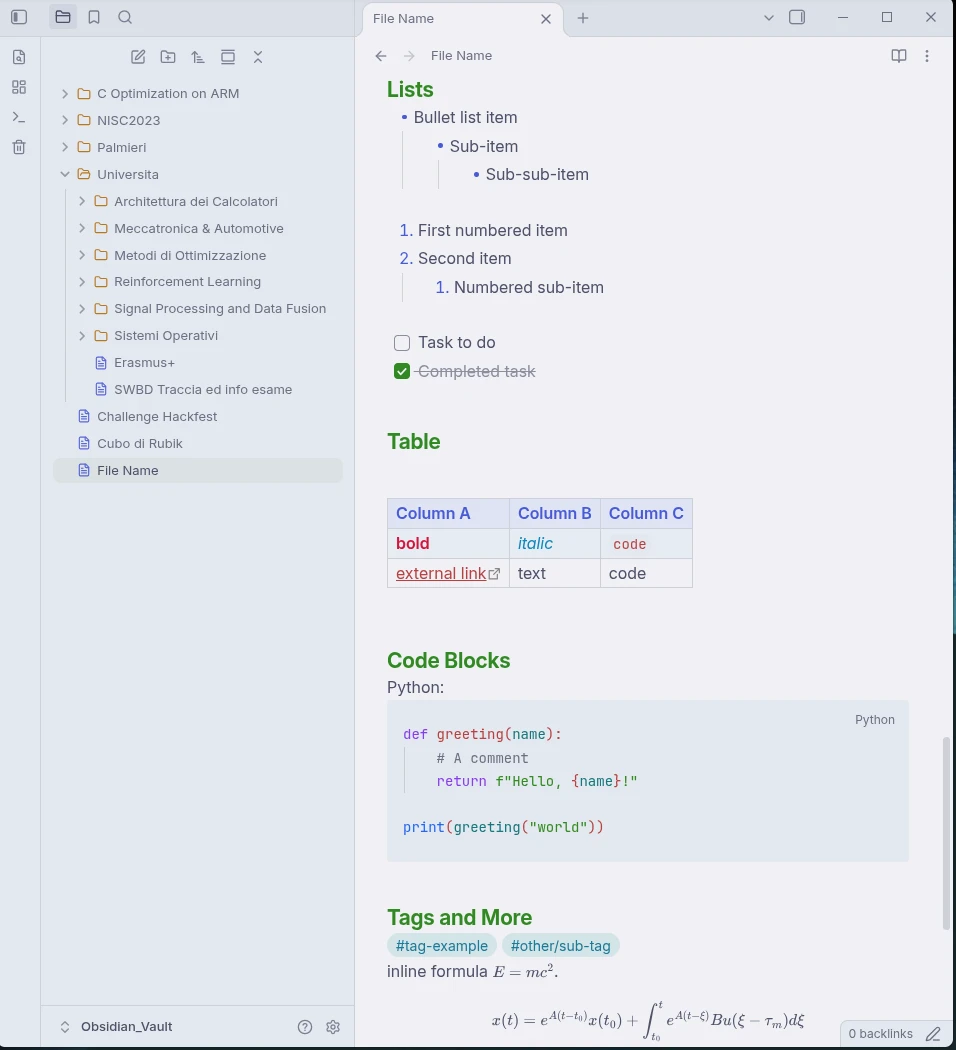The height and width of the screenshot is (1050, 956).
Task: Collapse the Universita folder
Action: (x=65, y=174)
